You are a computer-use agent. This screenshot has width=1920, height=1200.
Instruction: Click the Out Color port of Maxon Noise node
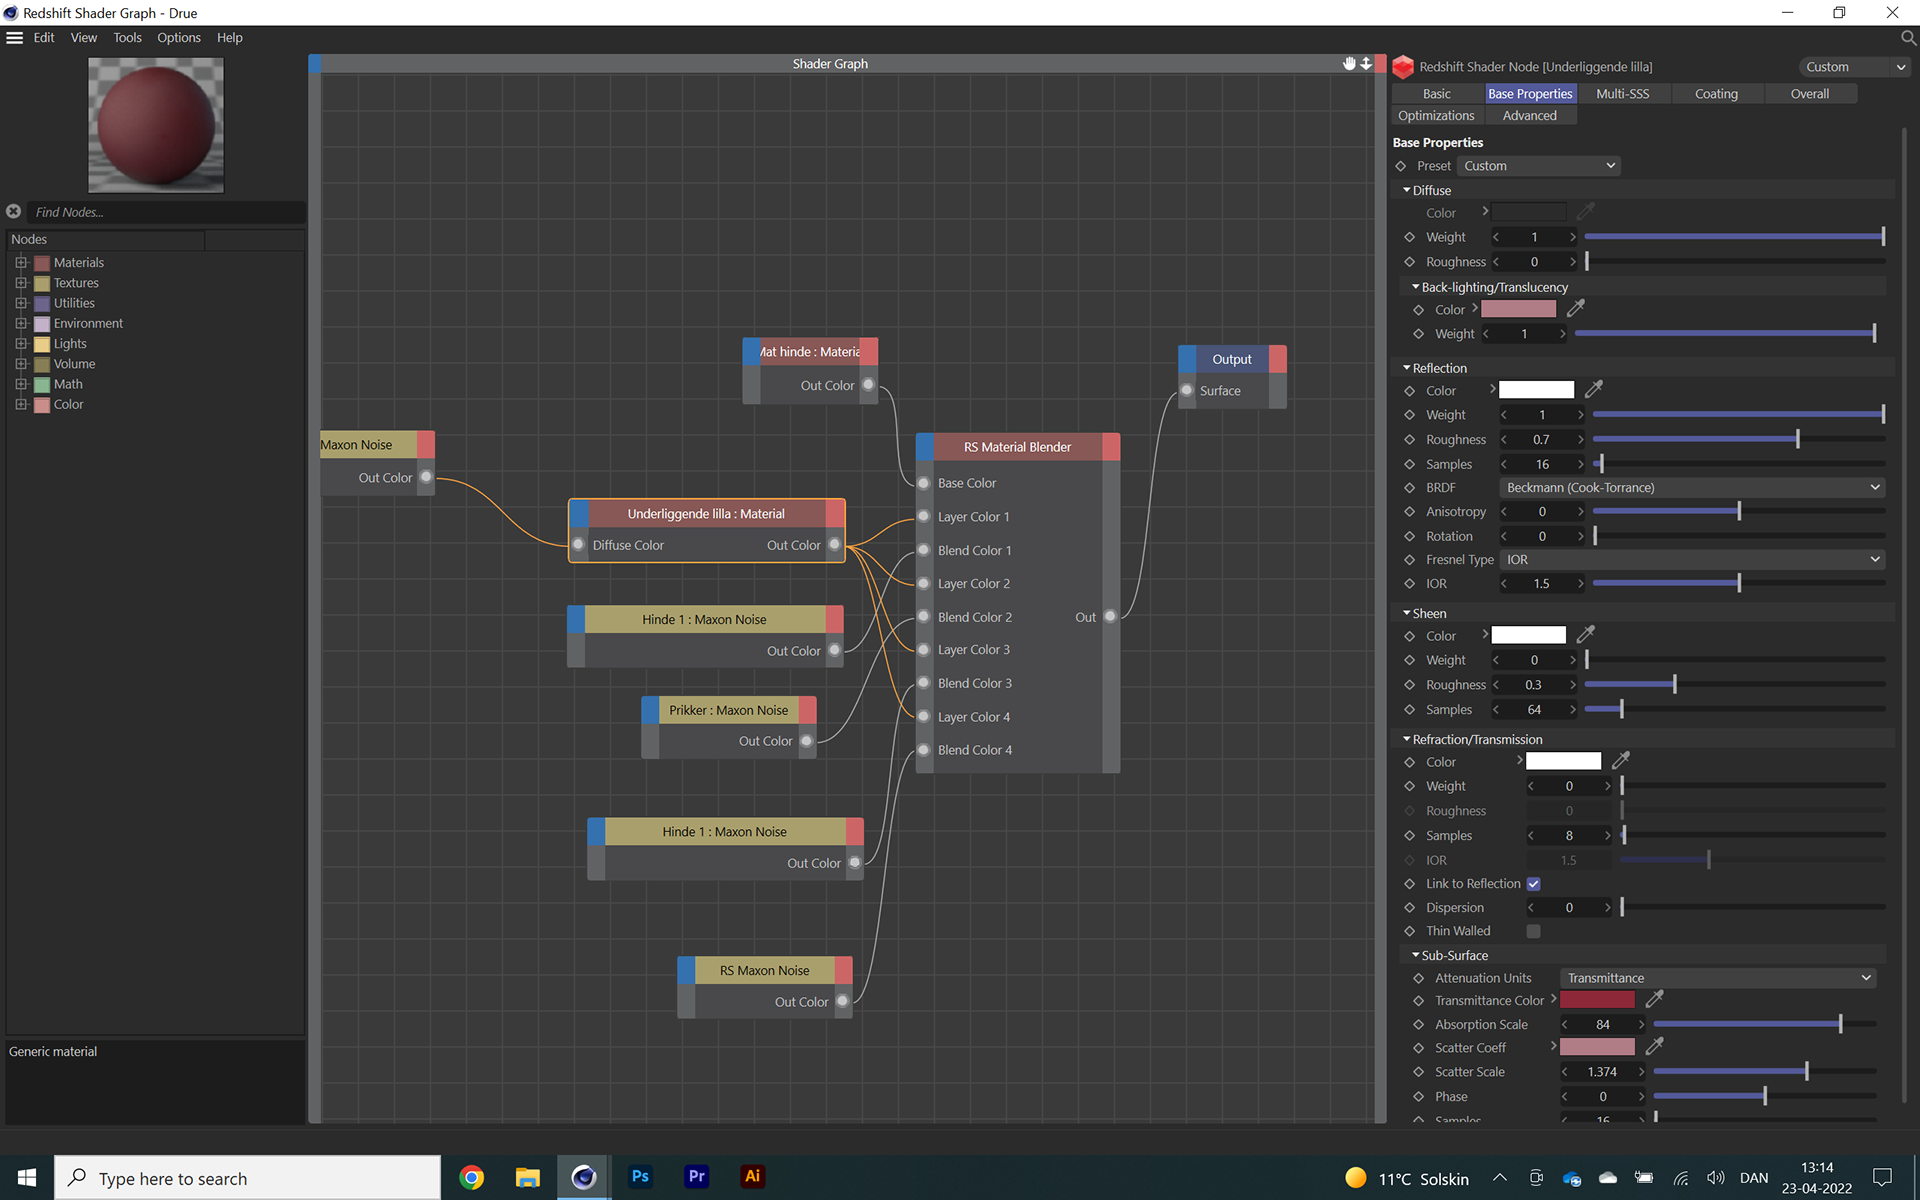426,477
